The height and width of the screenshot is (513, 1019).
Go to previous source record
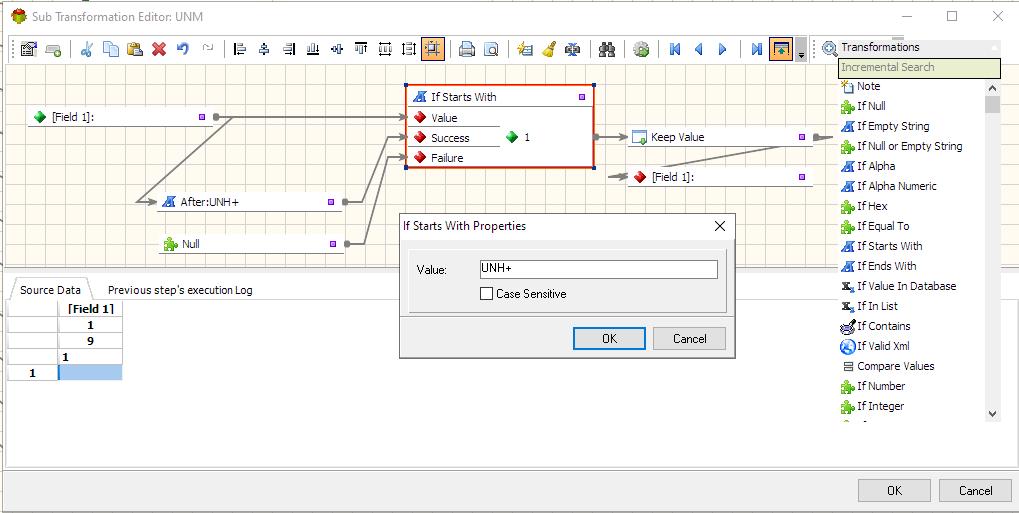699,49
